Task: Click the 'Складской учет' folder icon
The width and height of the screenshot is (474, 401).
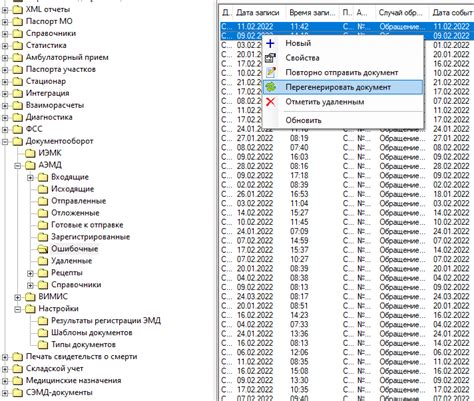Action: (x=17, y=369)
